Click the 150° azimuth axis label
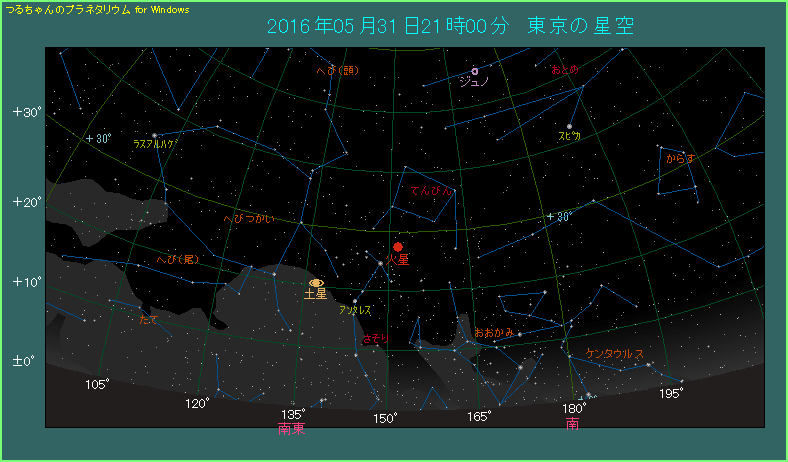Viewport: 788px width, 462px height. tap(386, 417)
